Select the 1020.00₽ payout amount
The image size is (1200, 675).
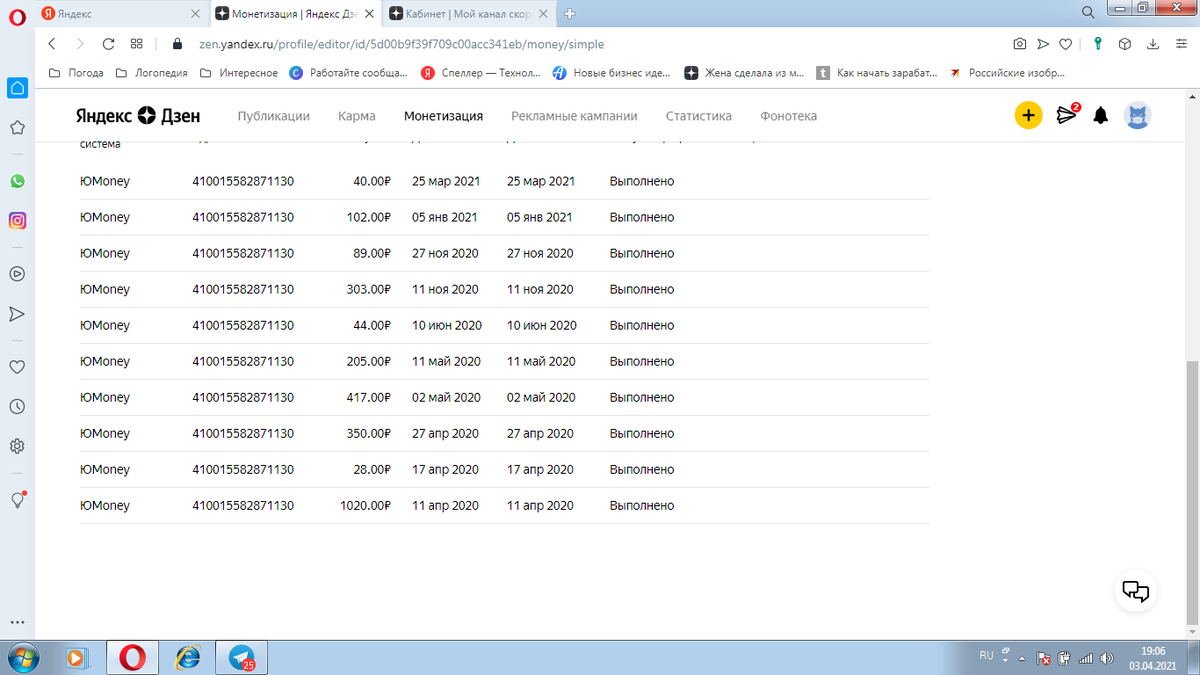[365, 506]
